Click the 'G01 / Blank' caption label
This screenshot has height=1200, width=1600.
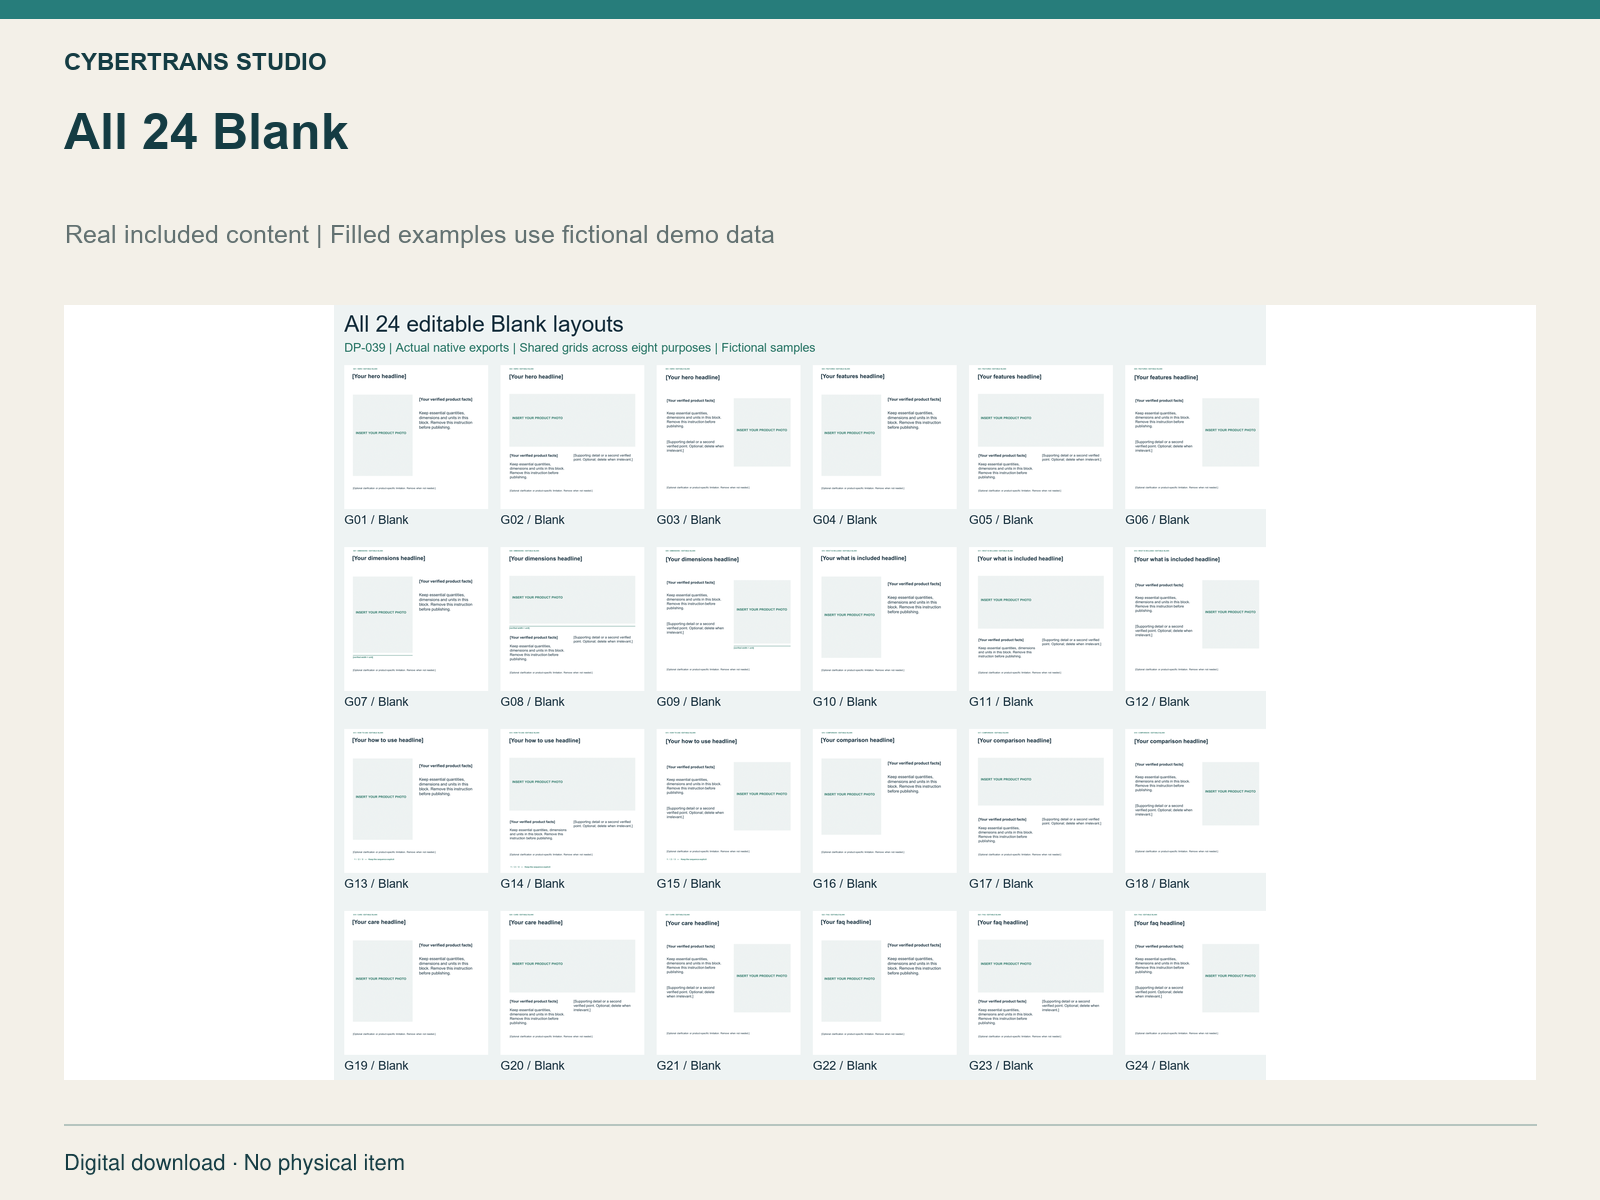click(376, 520)
